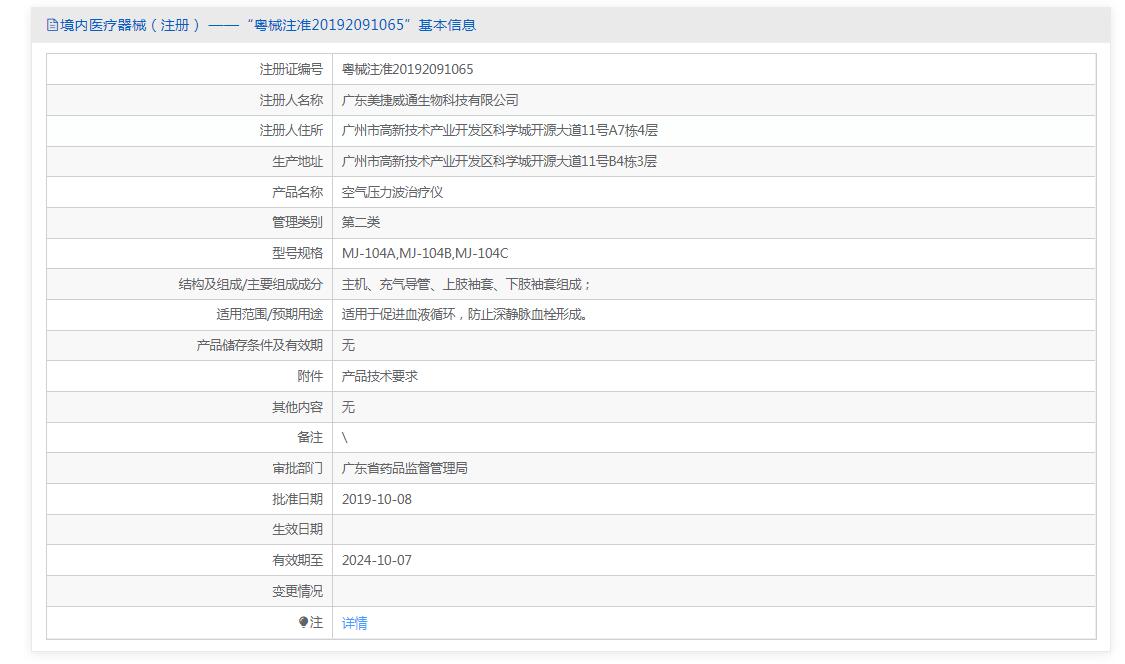Select product name 空气压力波治疗仪

(x=392, y=192)
